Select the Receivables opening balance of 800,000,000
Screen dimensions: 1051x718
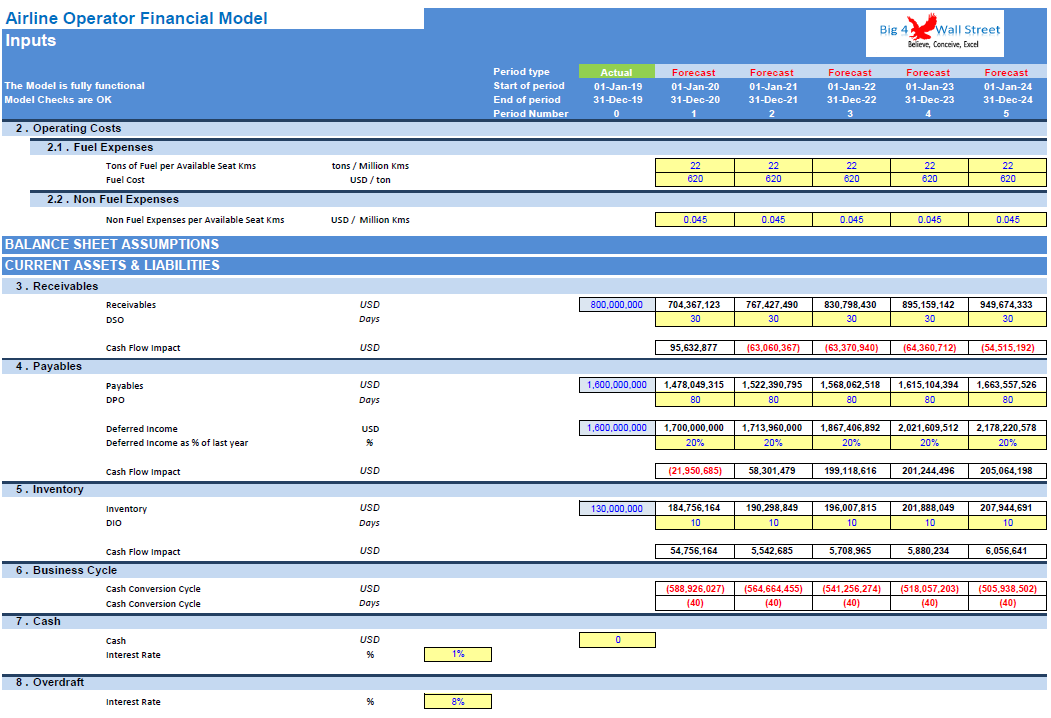tap(617, 304)
